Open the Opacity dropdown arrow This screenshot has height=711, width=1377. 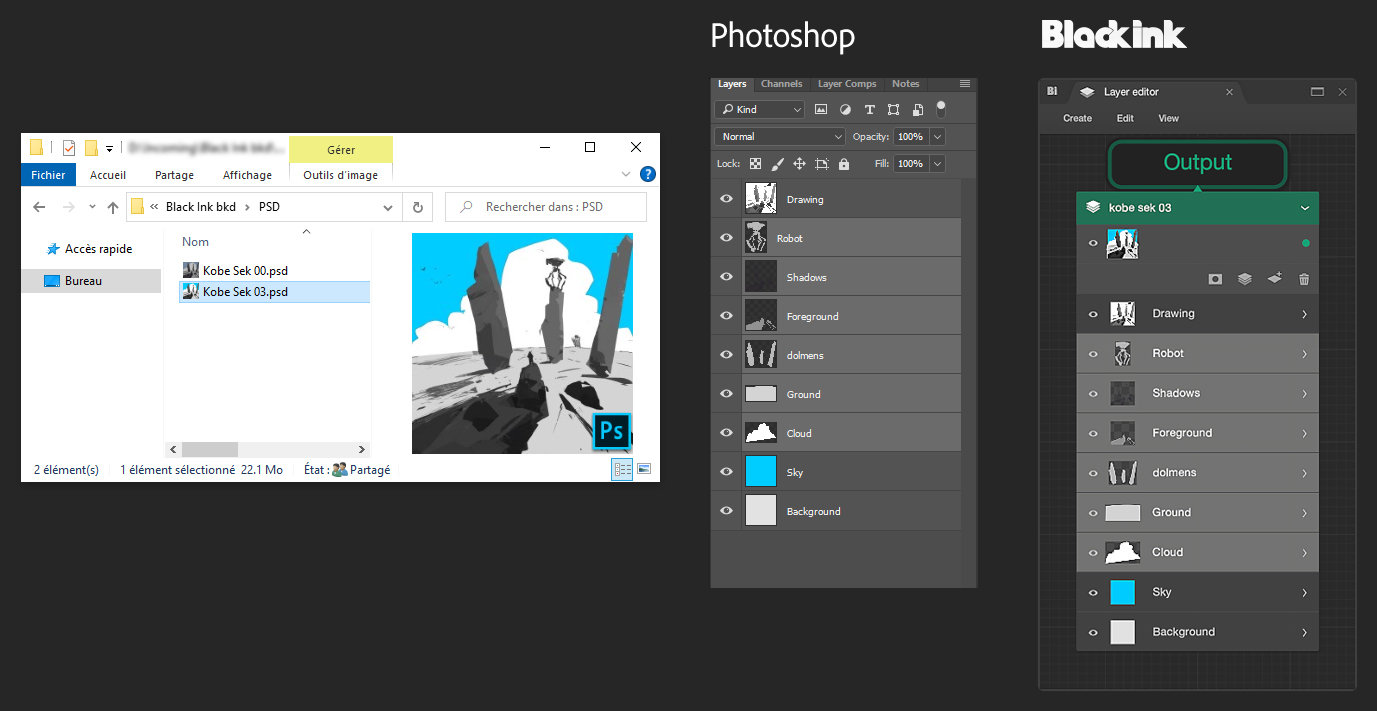click(937, 136)
